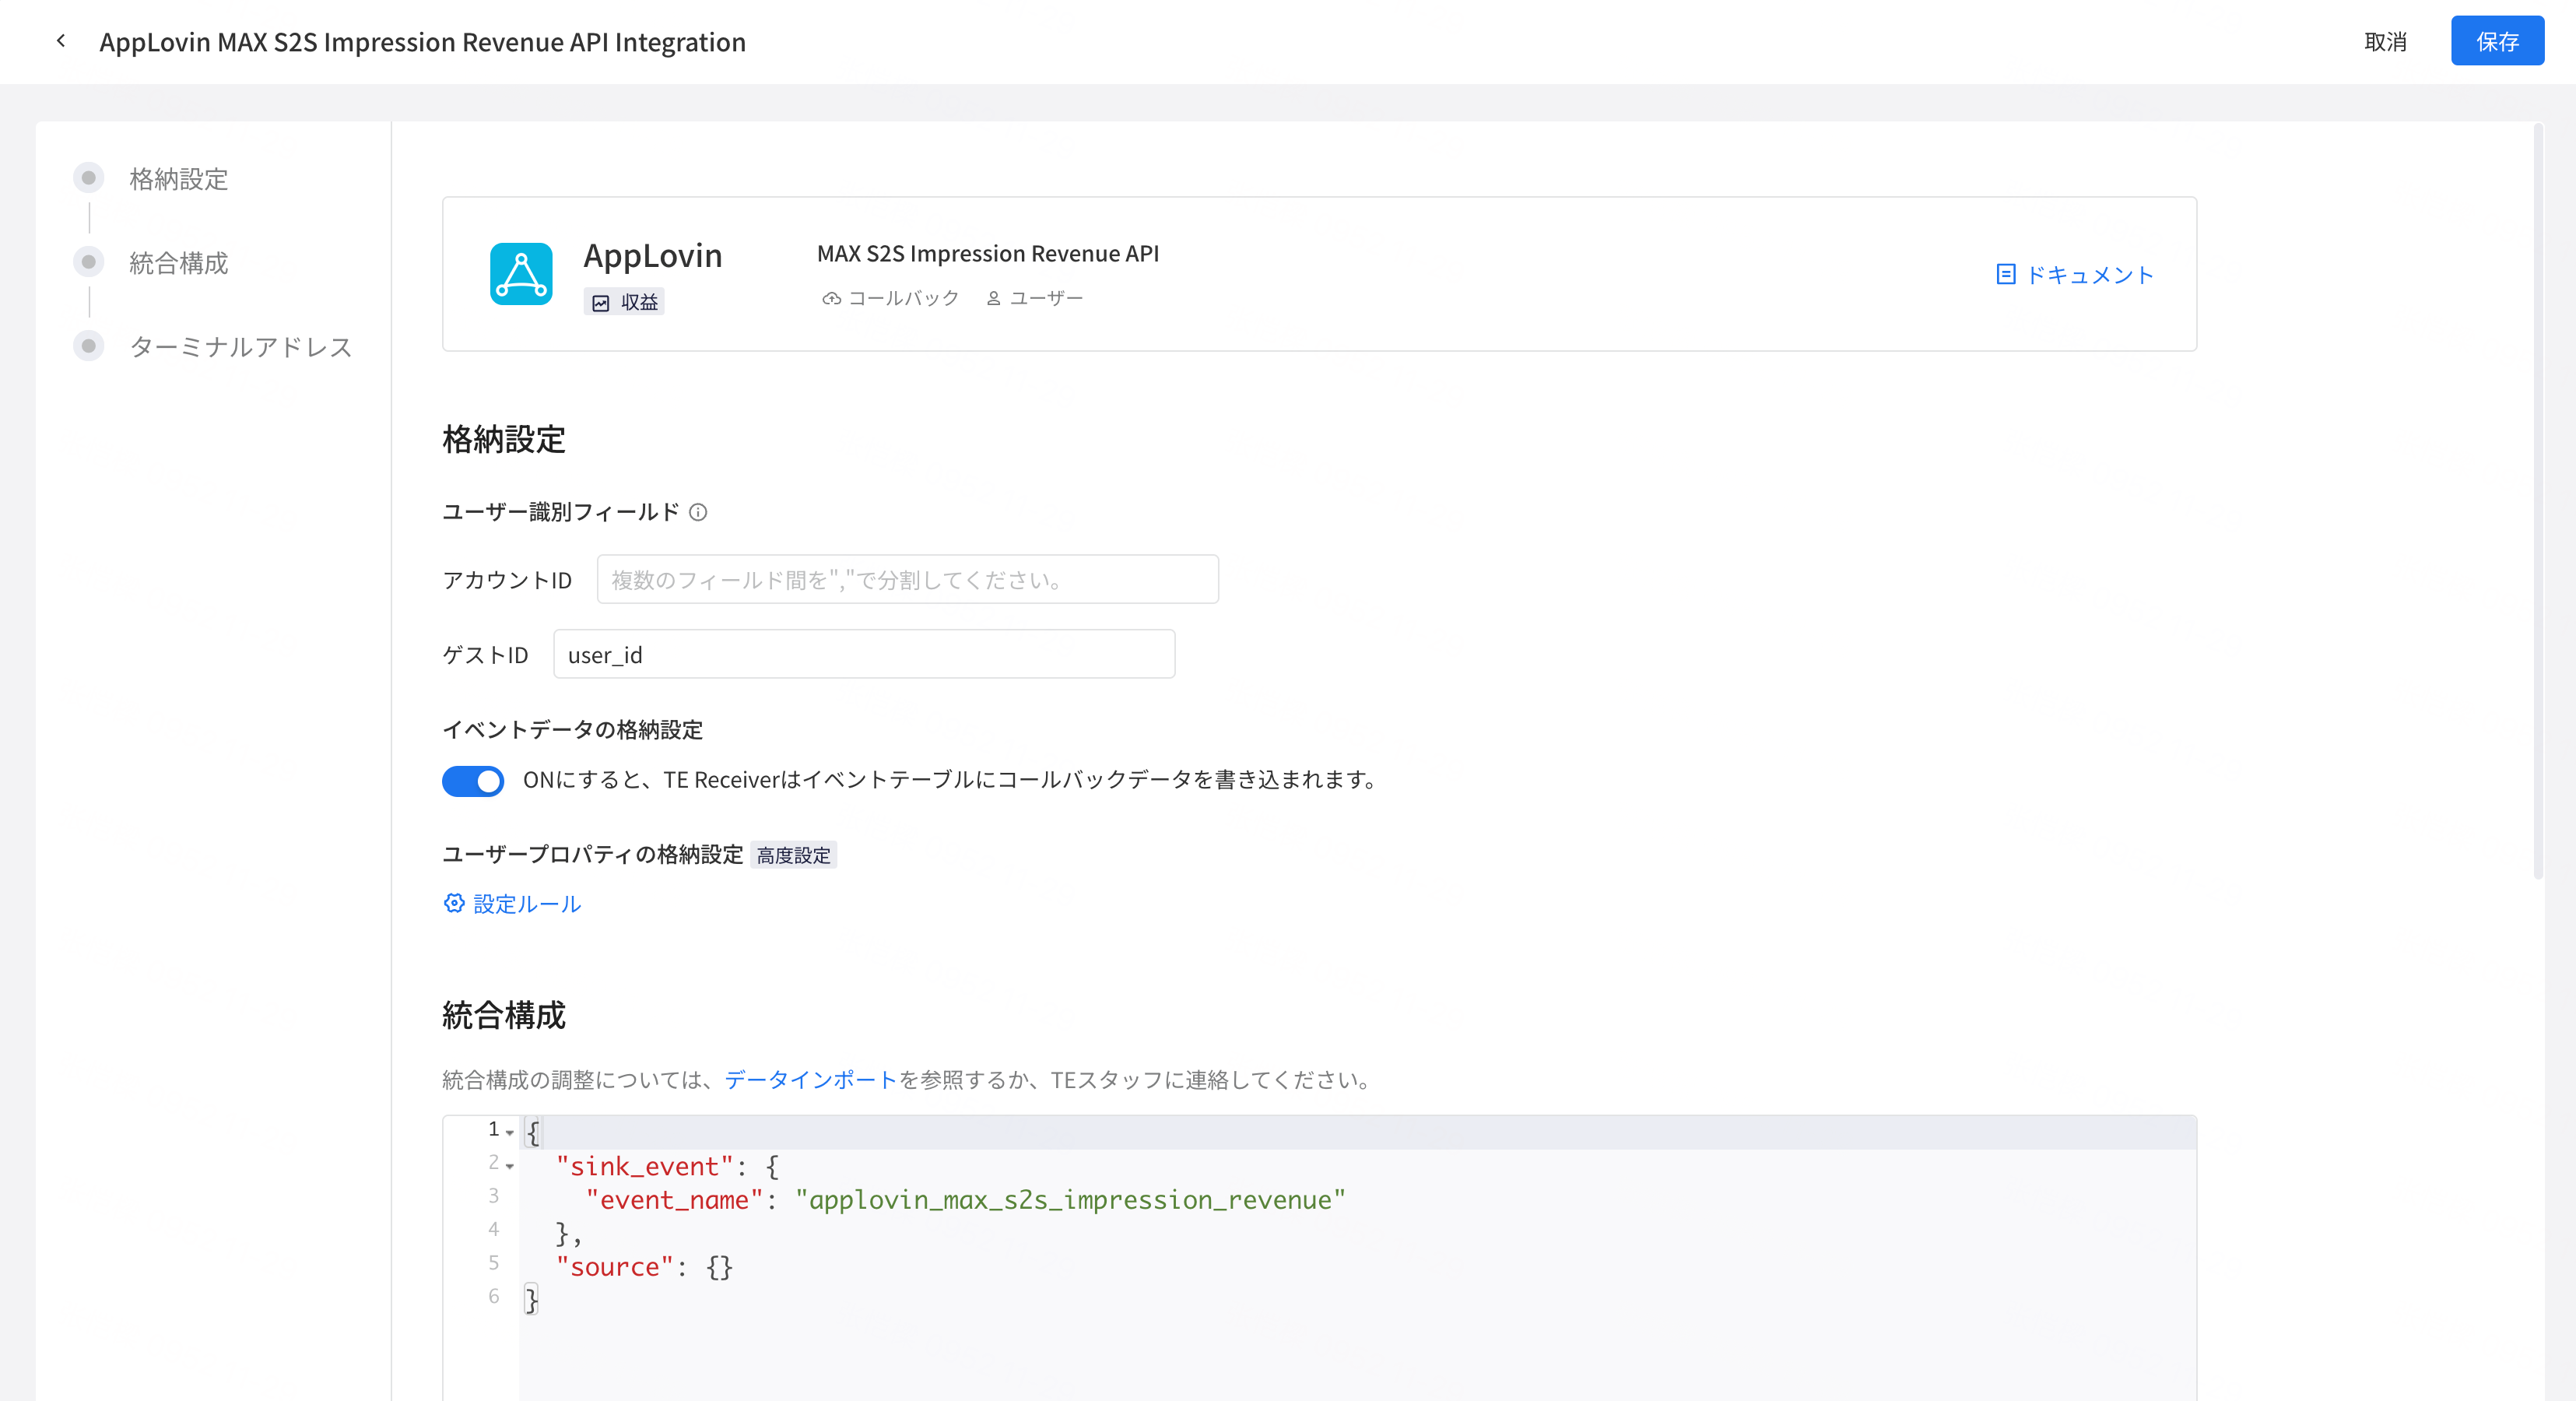Collapse the sink_event fold arrow on line 2
Image resolution: width=2576 pixels, height=1401 pixels.
click(x=510, y=1166)
